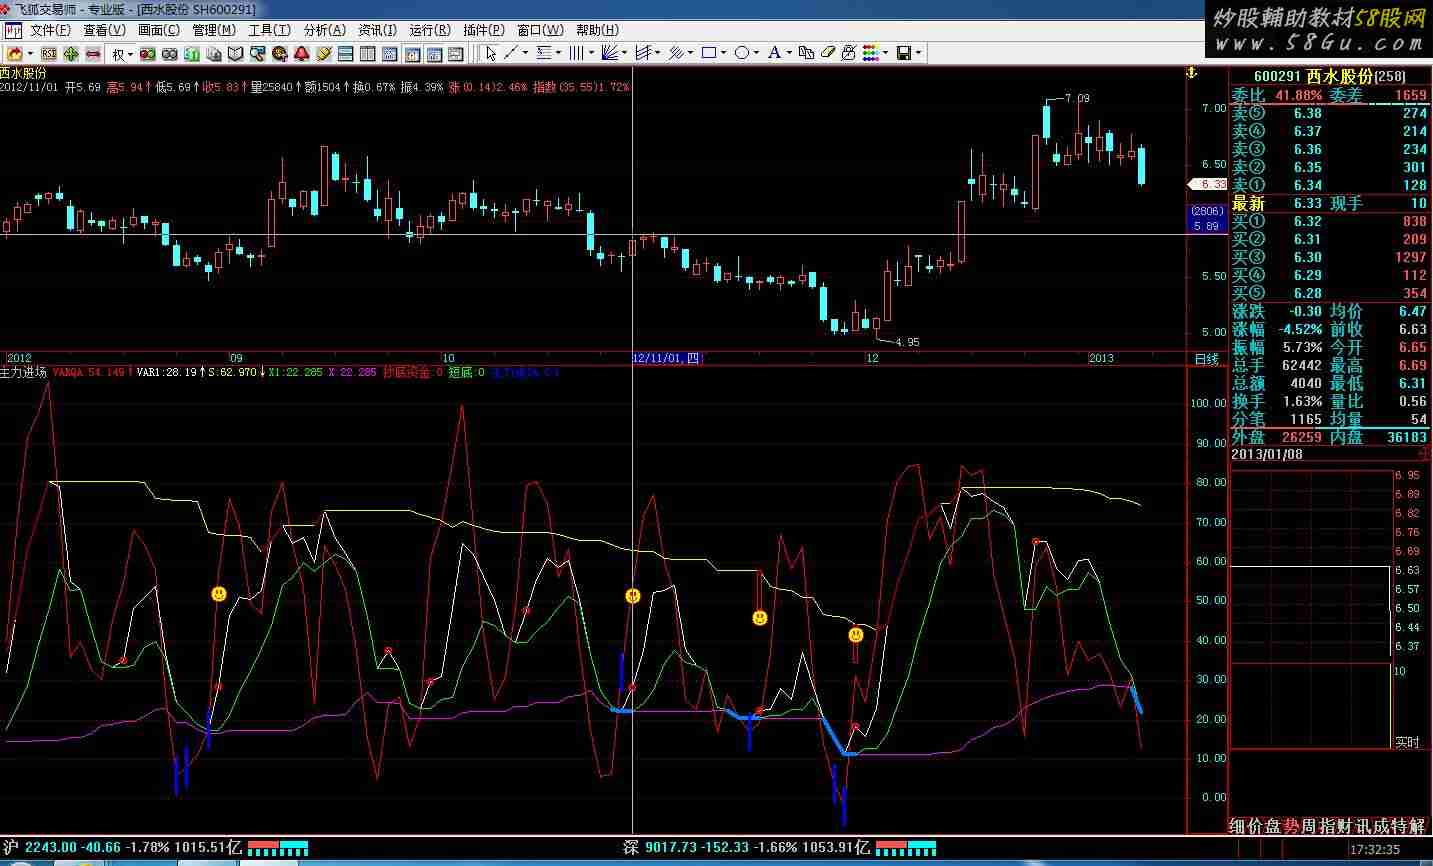Click stock code 600291 in quote panel
Viewport: 1433px width, 866px height.
pyautogui.click(x=1277, y=76)
